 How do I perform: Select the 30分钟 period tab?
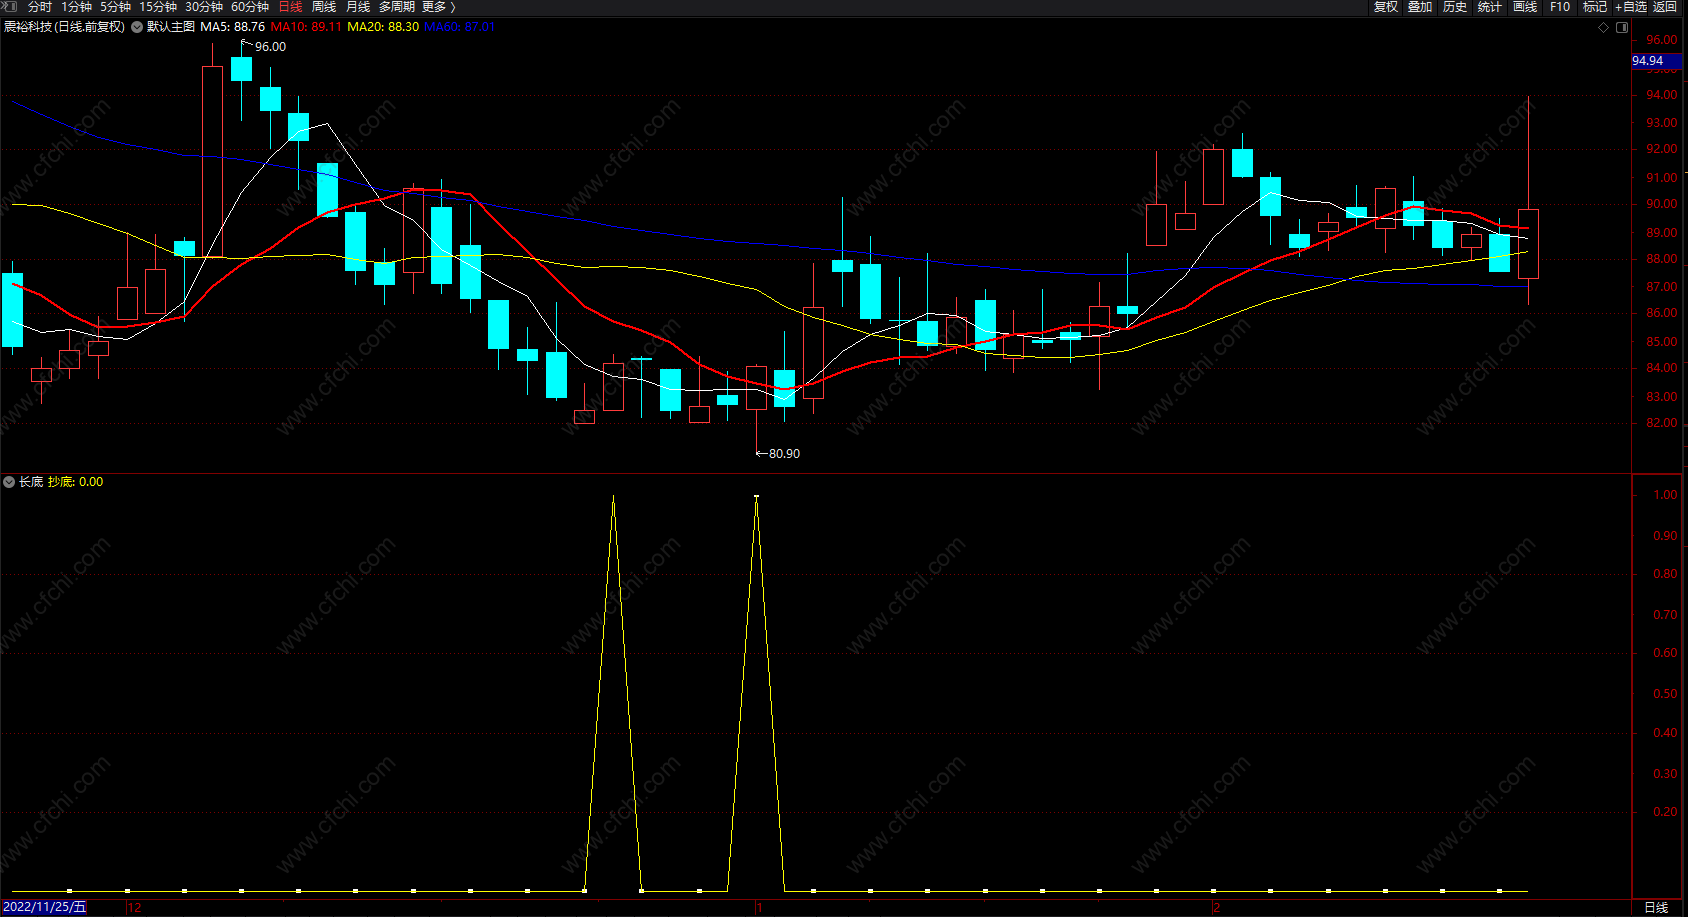[x=204, y=7]
